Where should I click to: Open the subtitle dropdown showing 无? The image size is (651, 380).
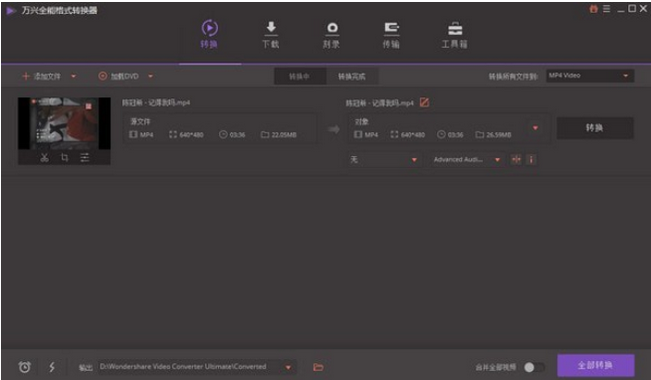click(x=384, y=159)
